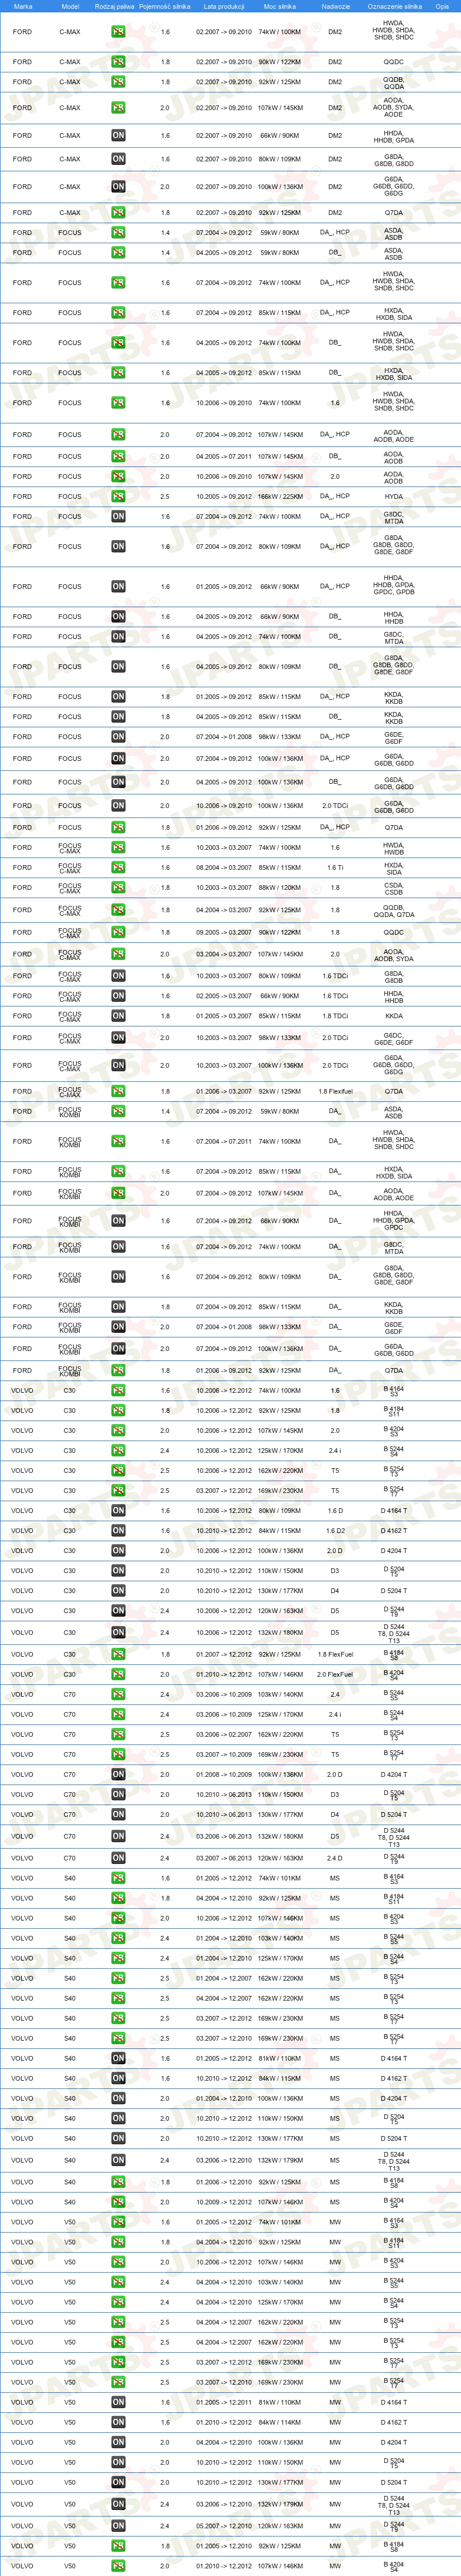Click fuel icon in FOCUS C-MAX 1.8 Flexifuel row
The width and height of the screenshot is (461, 2576).
(118, 1091)
